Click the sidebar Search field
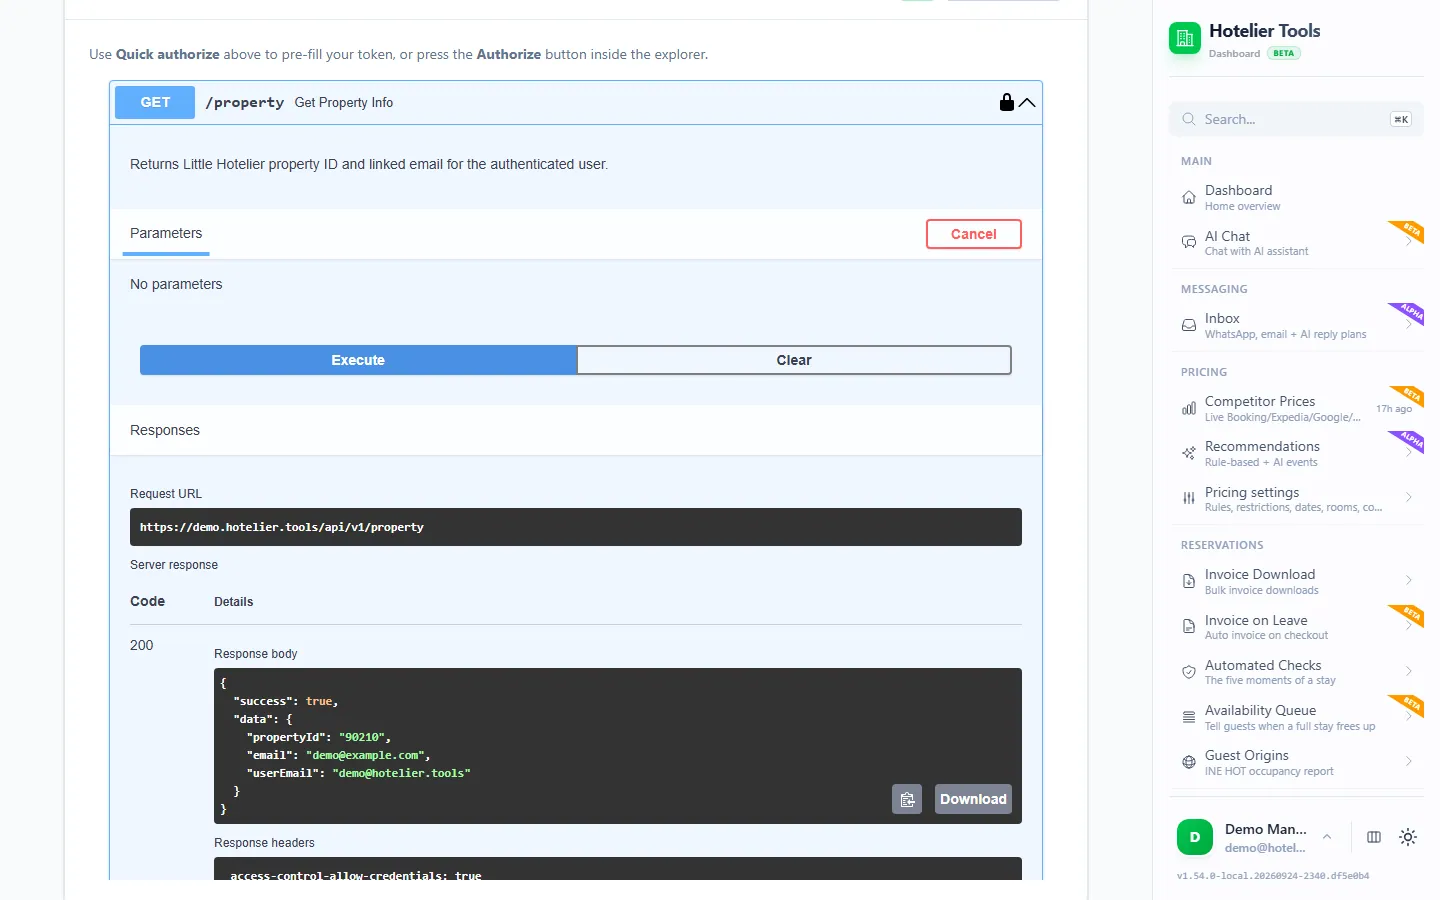The image size is (1440, 900). 1296,119
